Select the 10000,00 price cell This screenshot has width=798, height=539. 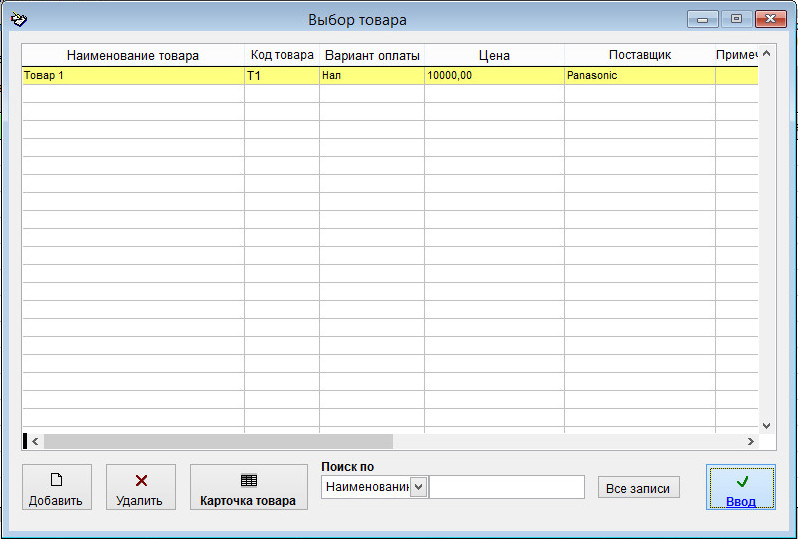pos(494,75)
